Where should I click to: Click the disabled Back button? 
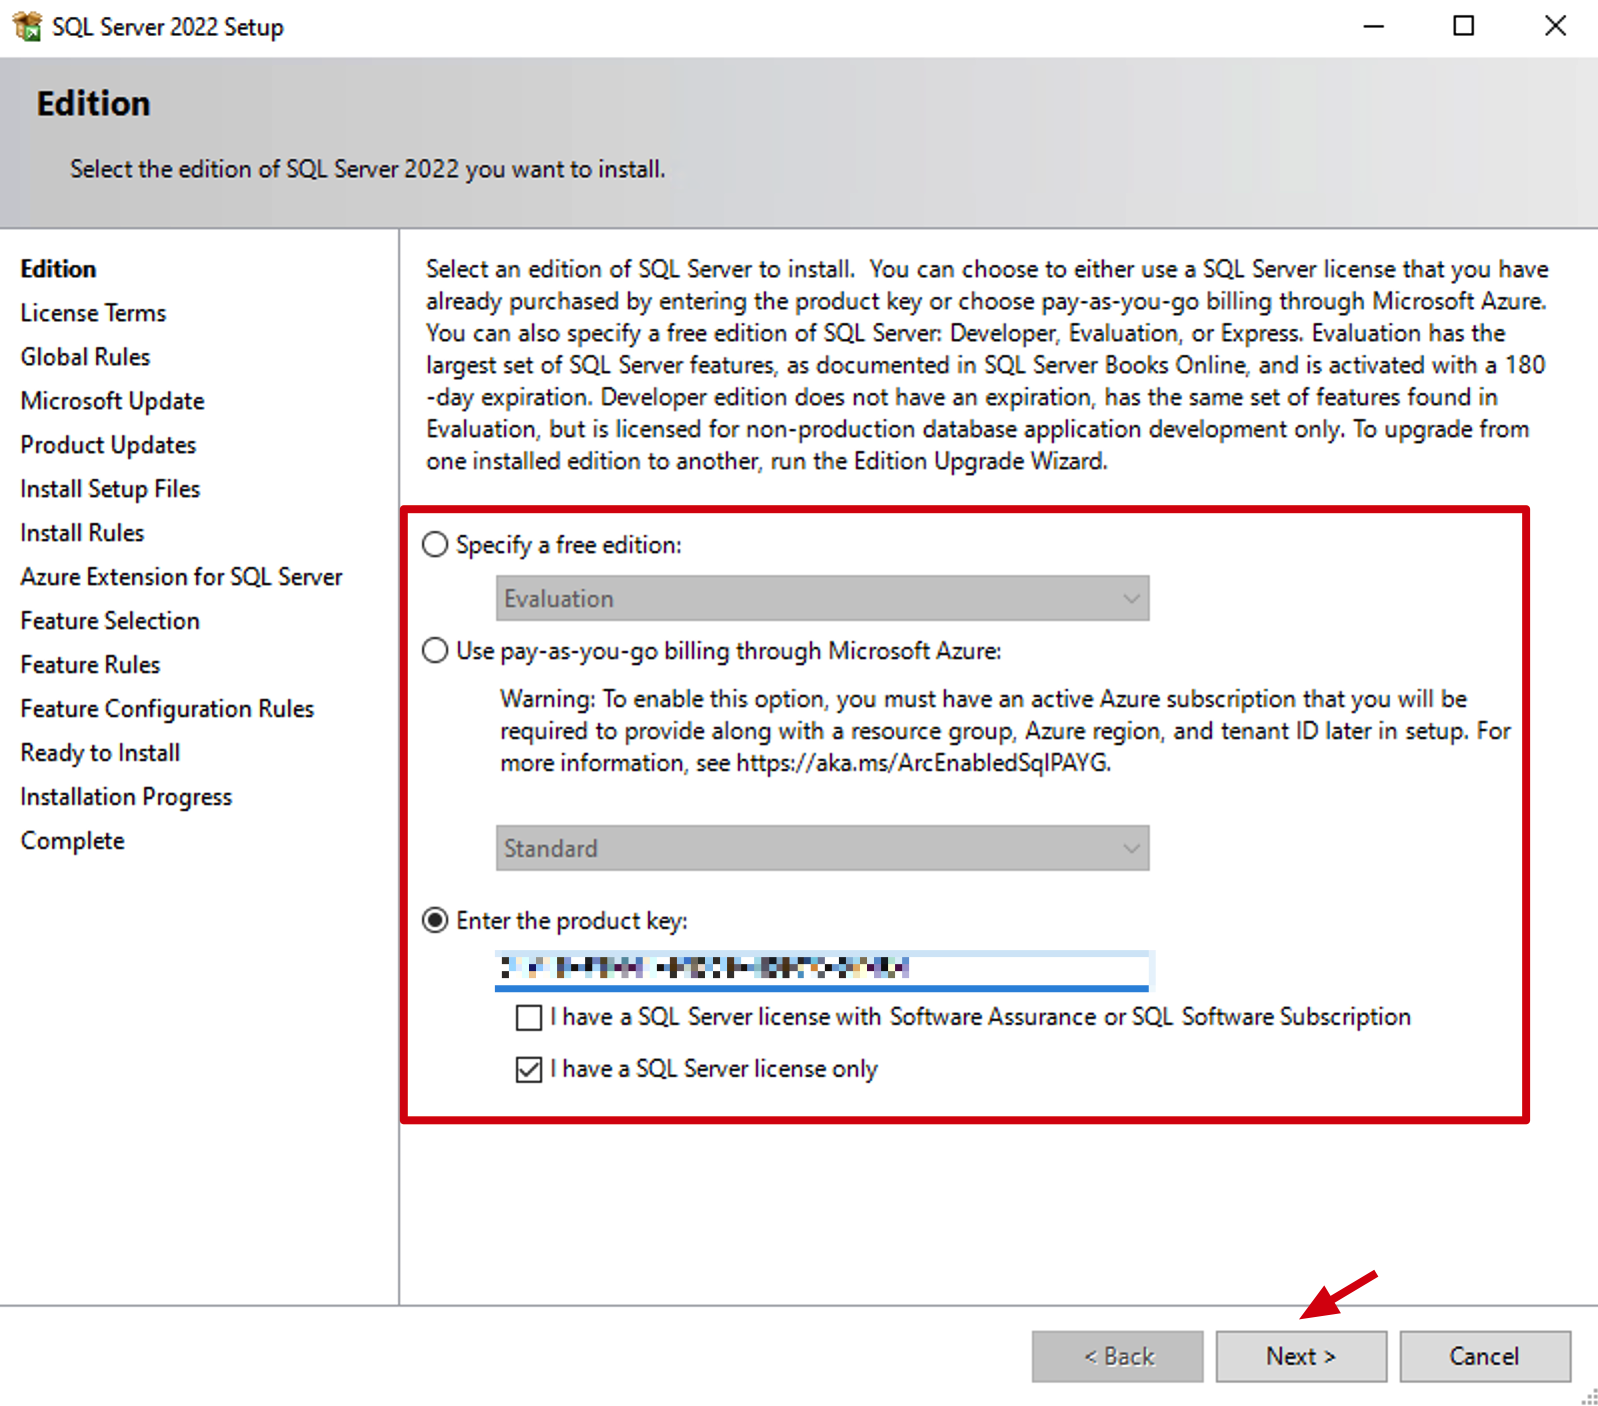[1117, 1356]
